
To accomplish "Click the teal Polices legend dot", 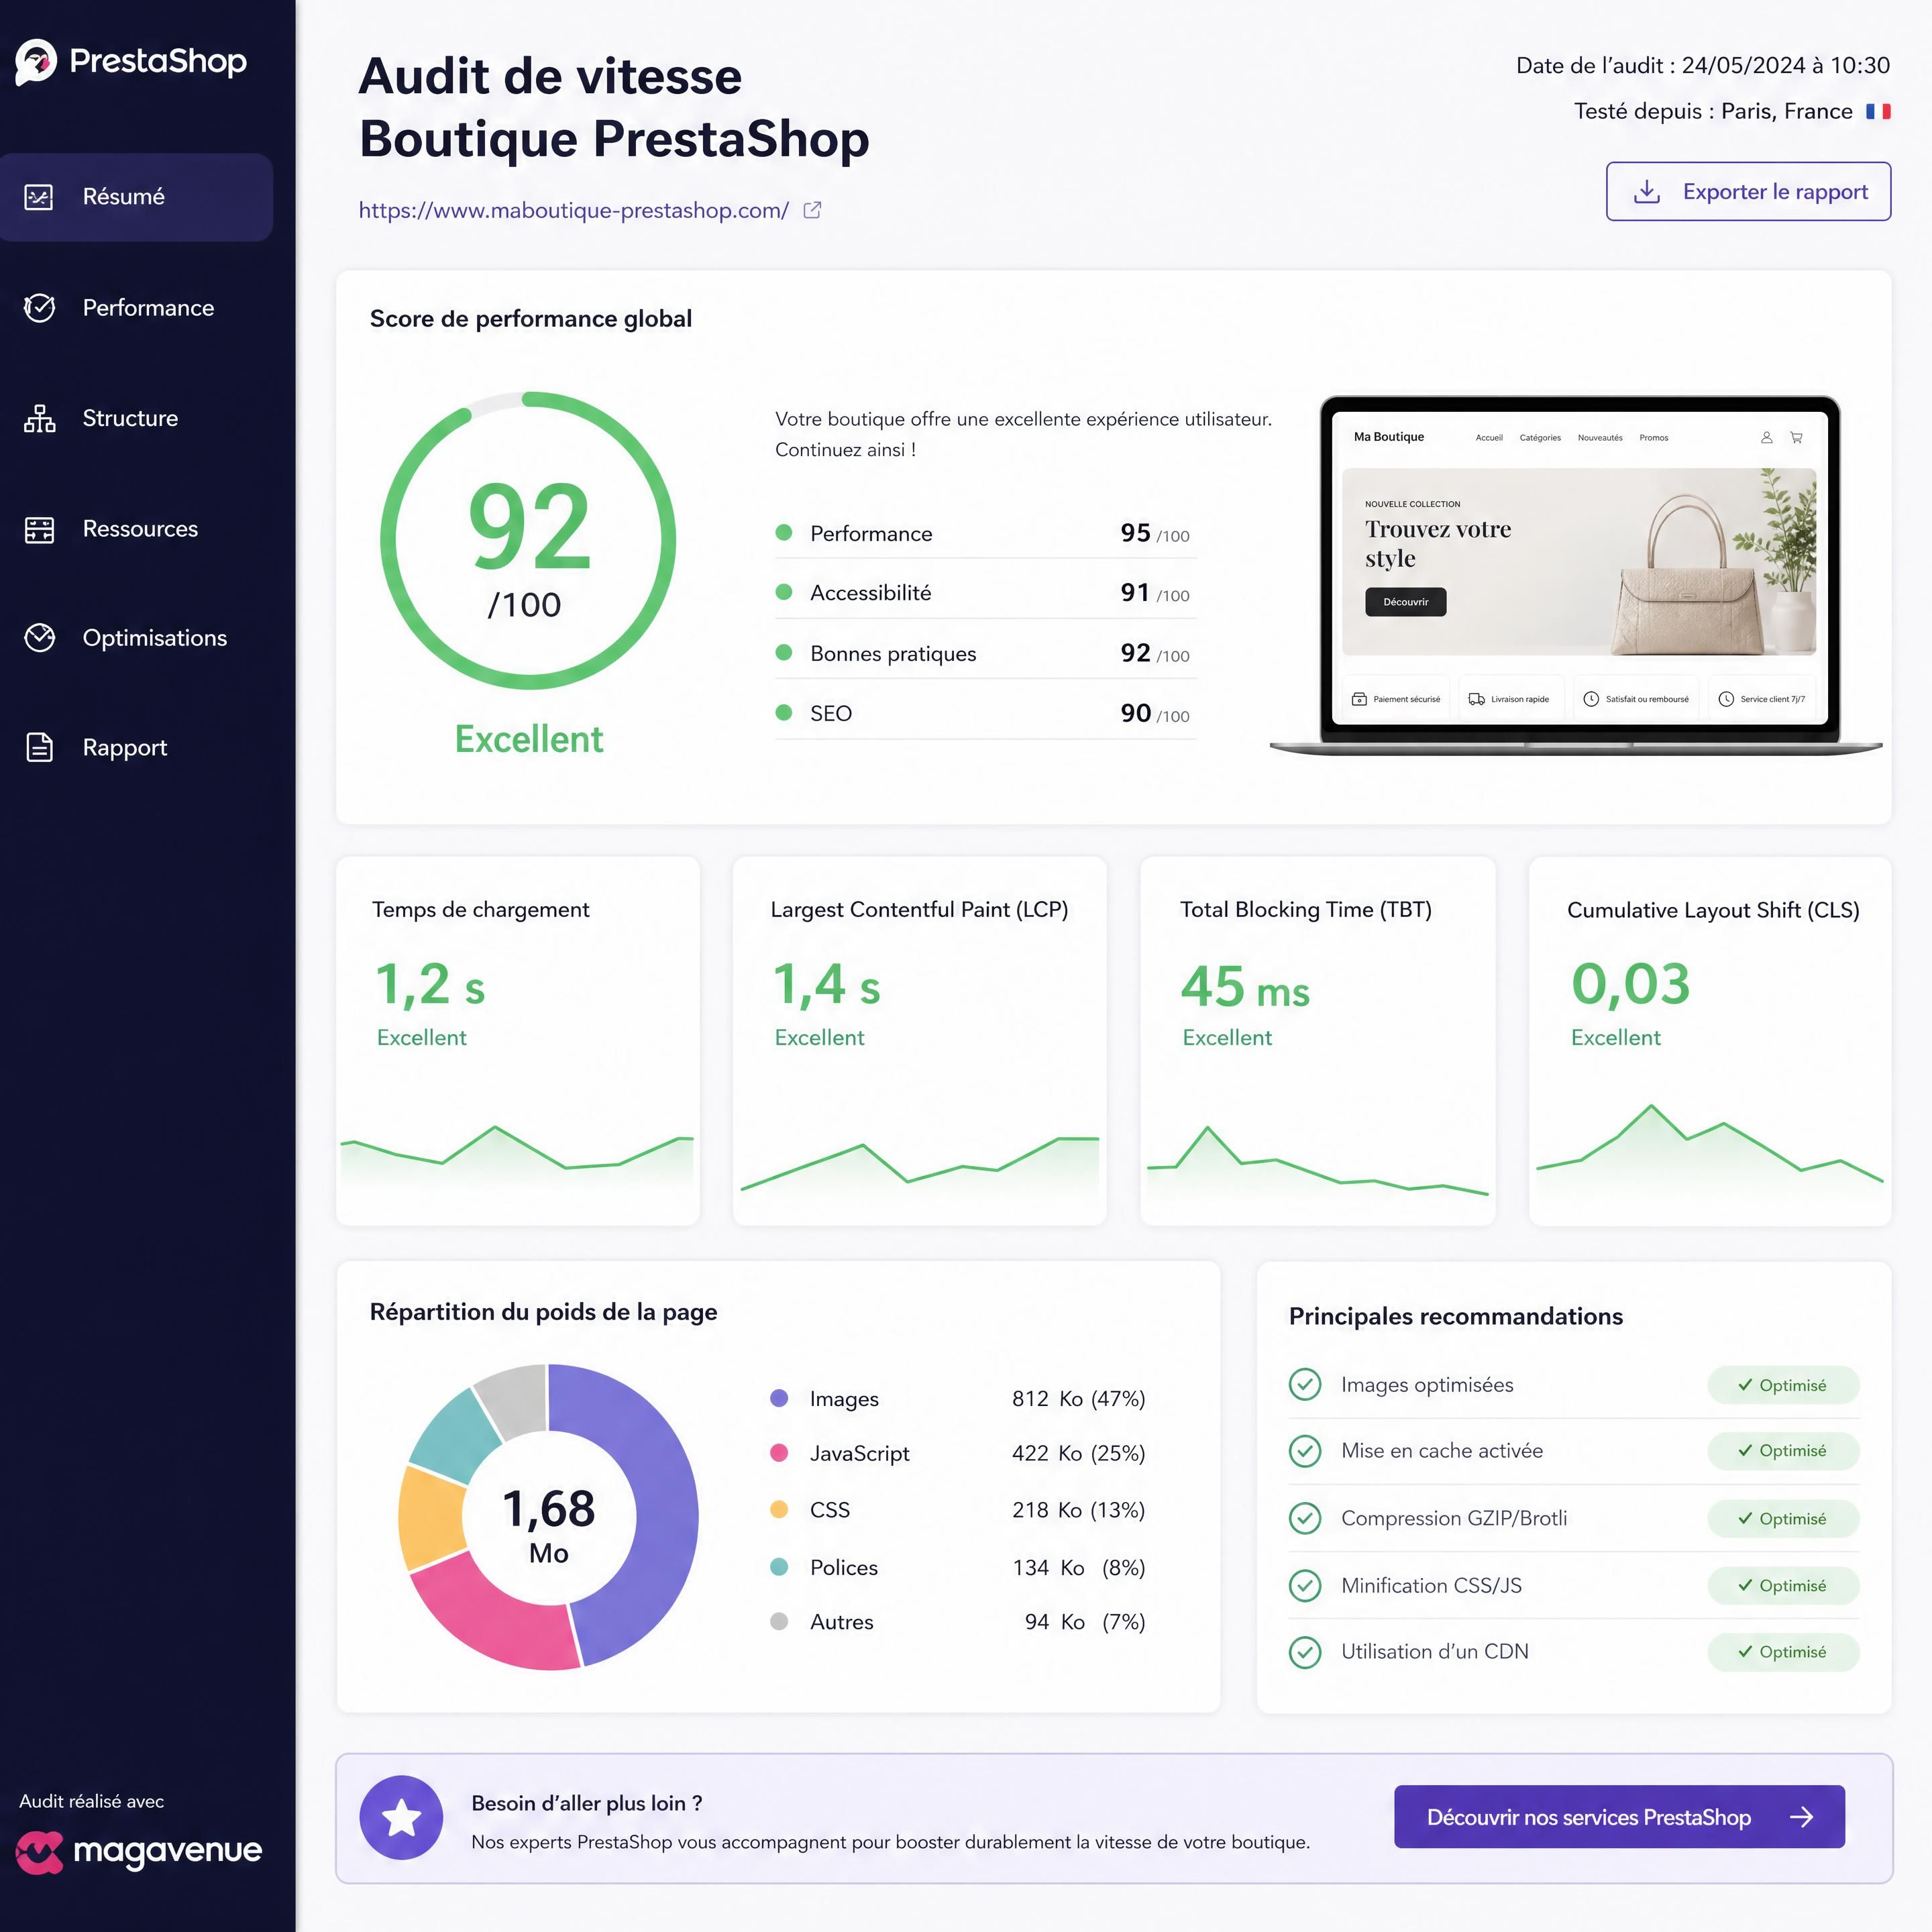I will [779, 1567].
